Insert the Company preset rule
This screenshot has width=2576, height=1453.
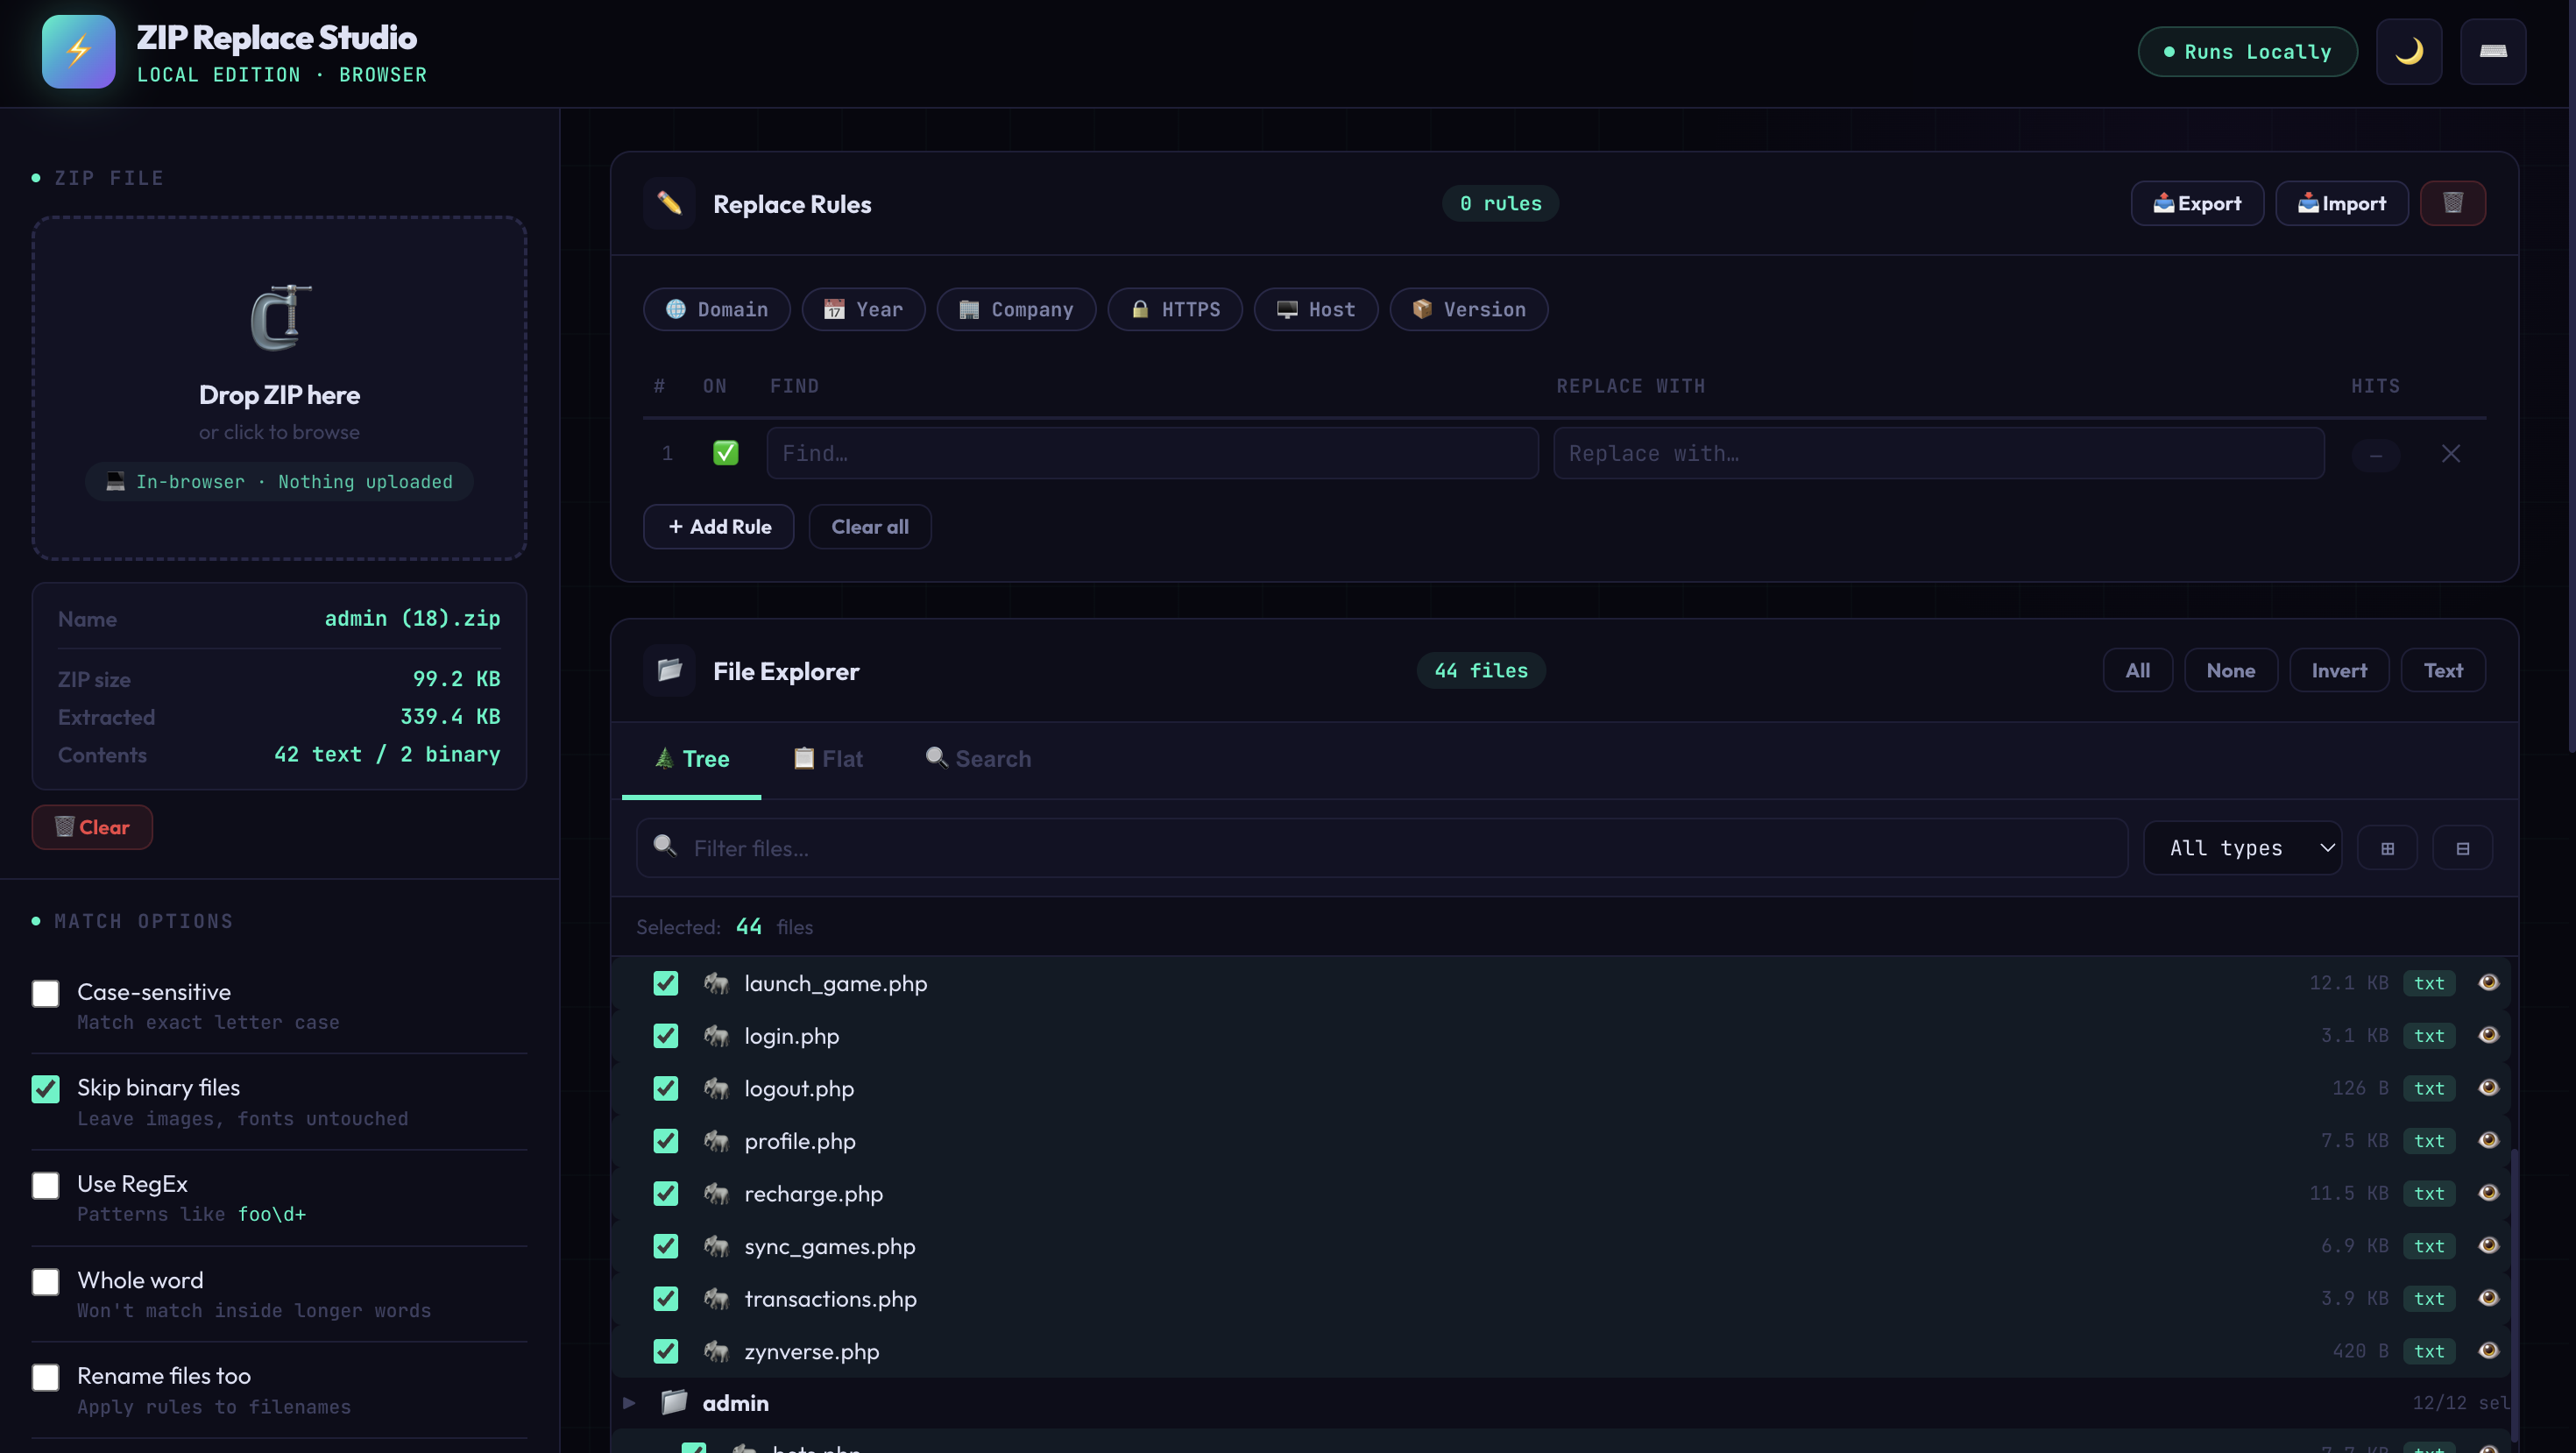point(1016,309)
